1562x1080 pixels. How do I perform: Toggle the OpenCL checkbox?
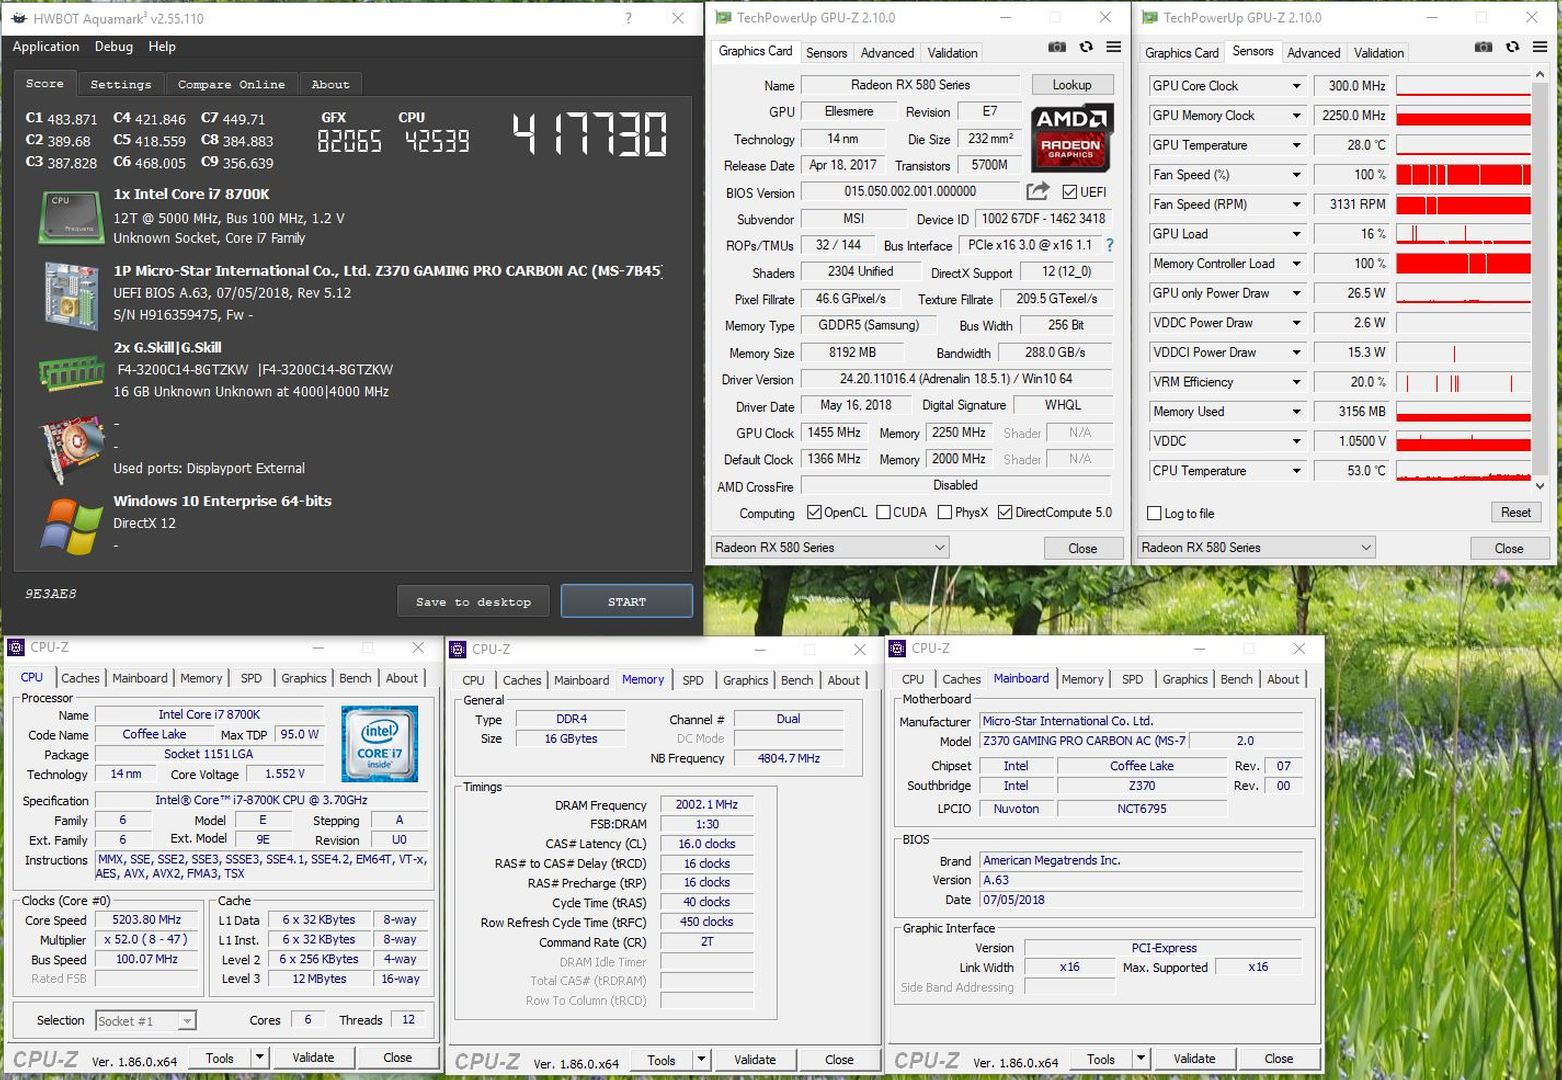point(814,512)
